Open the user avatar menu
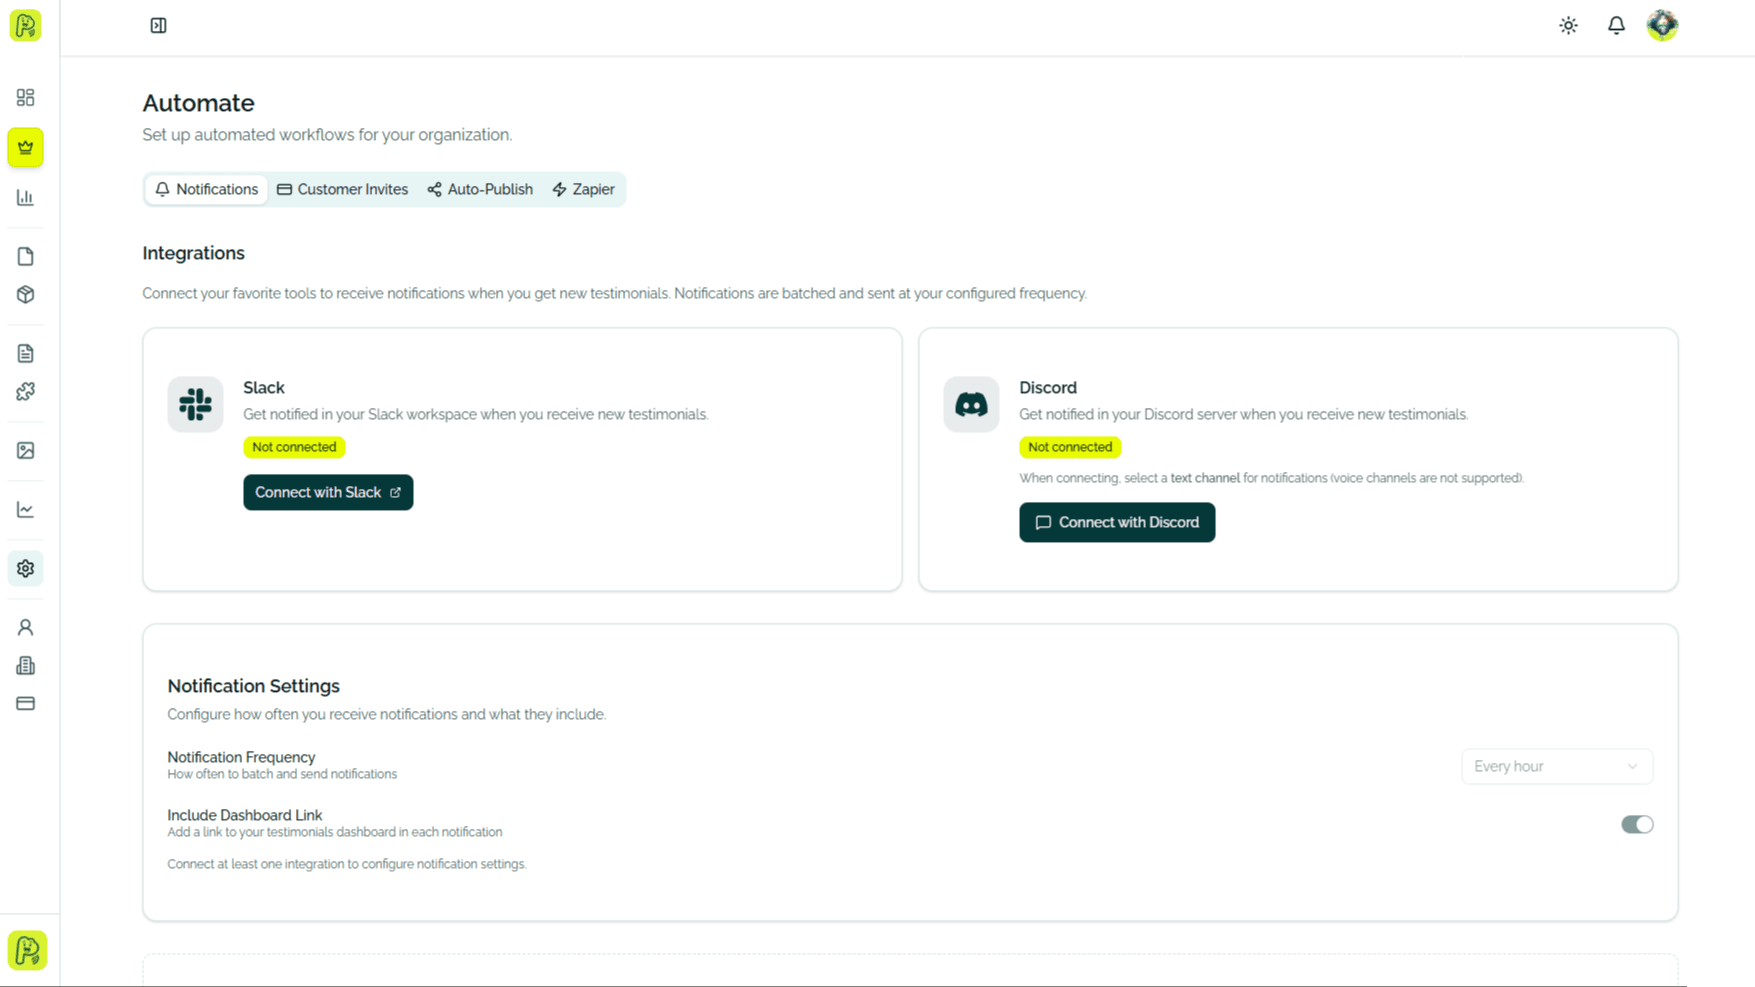The height and width of the screenshot is (987, 1755). click(x=1663, y=25)
